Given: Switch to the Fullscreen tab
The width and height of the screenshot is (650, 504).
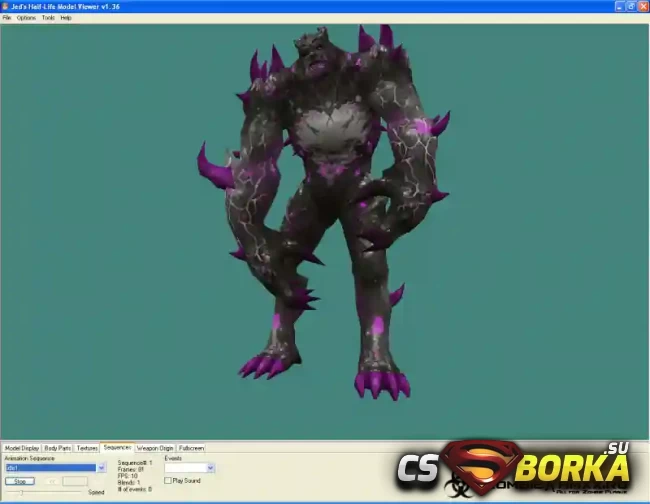Looking at the screenshot, I should pos(191,448).
